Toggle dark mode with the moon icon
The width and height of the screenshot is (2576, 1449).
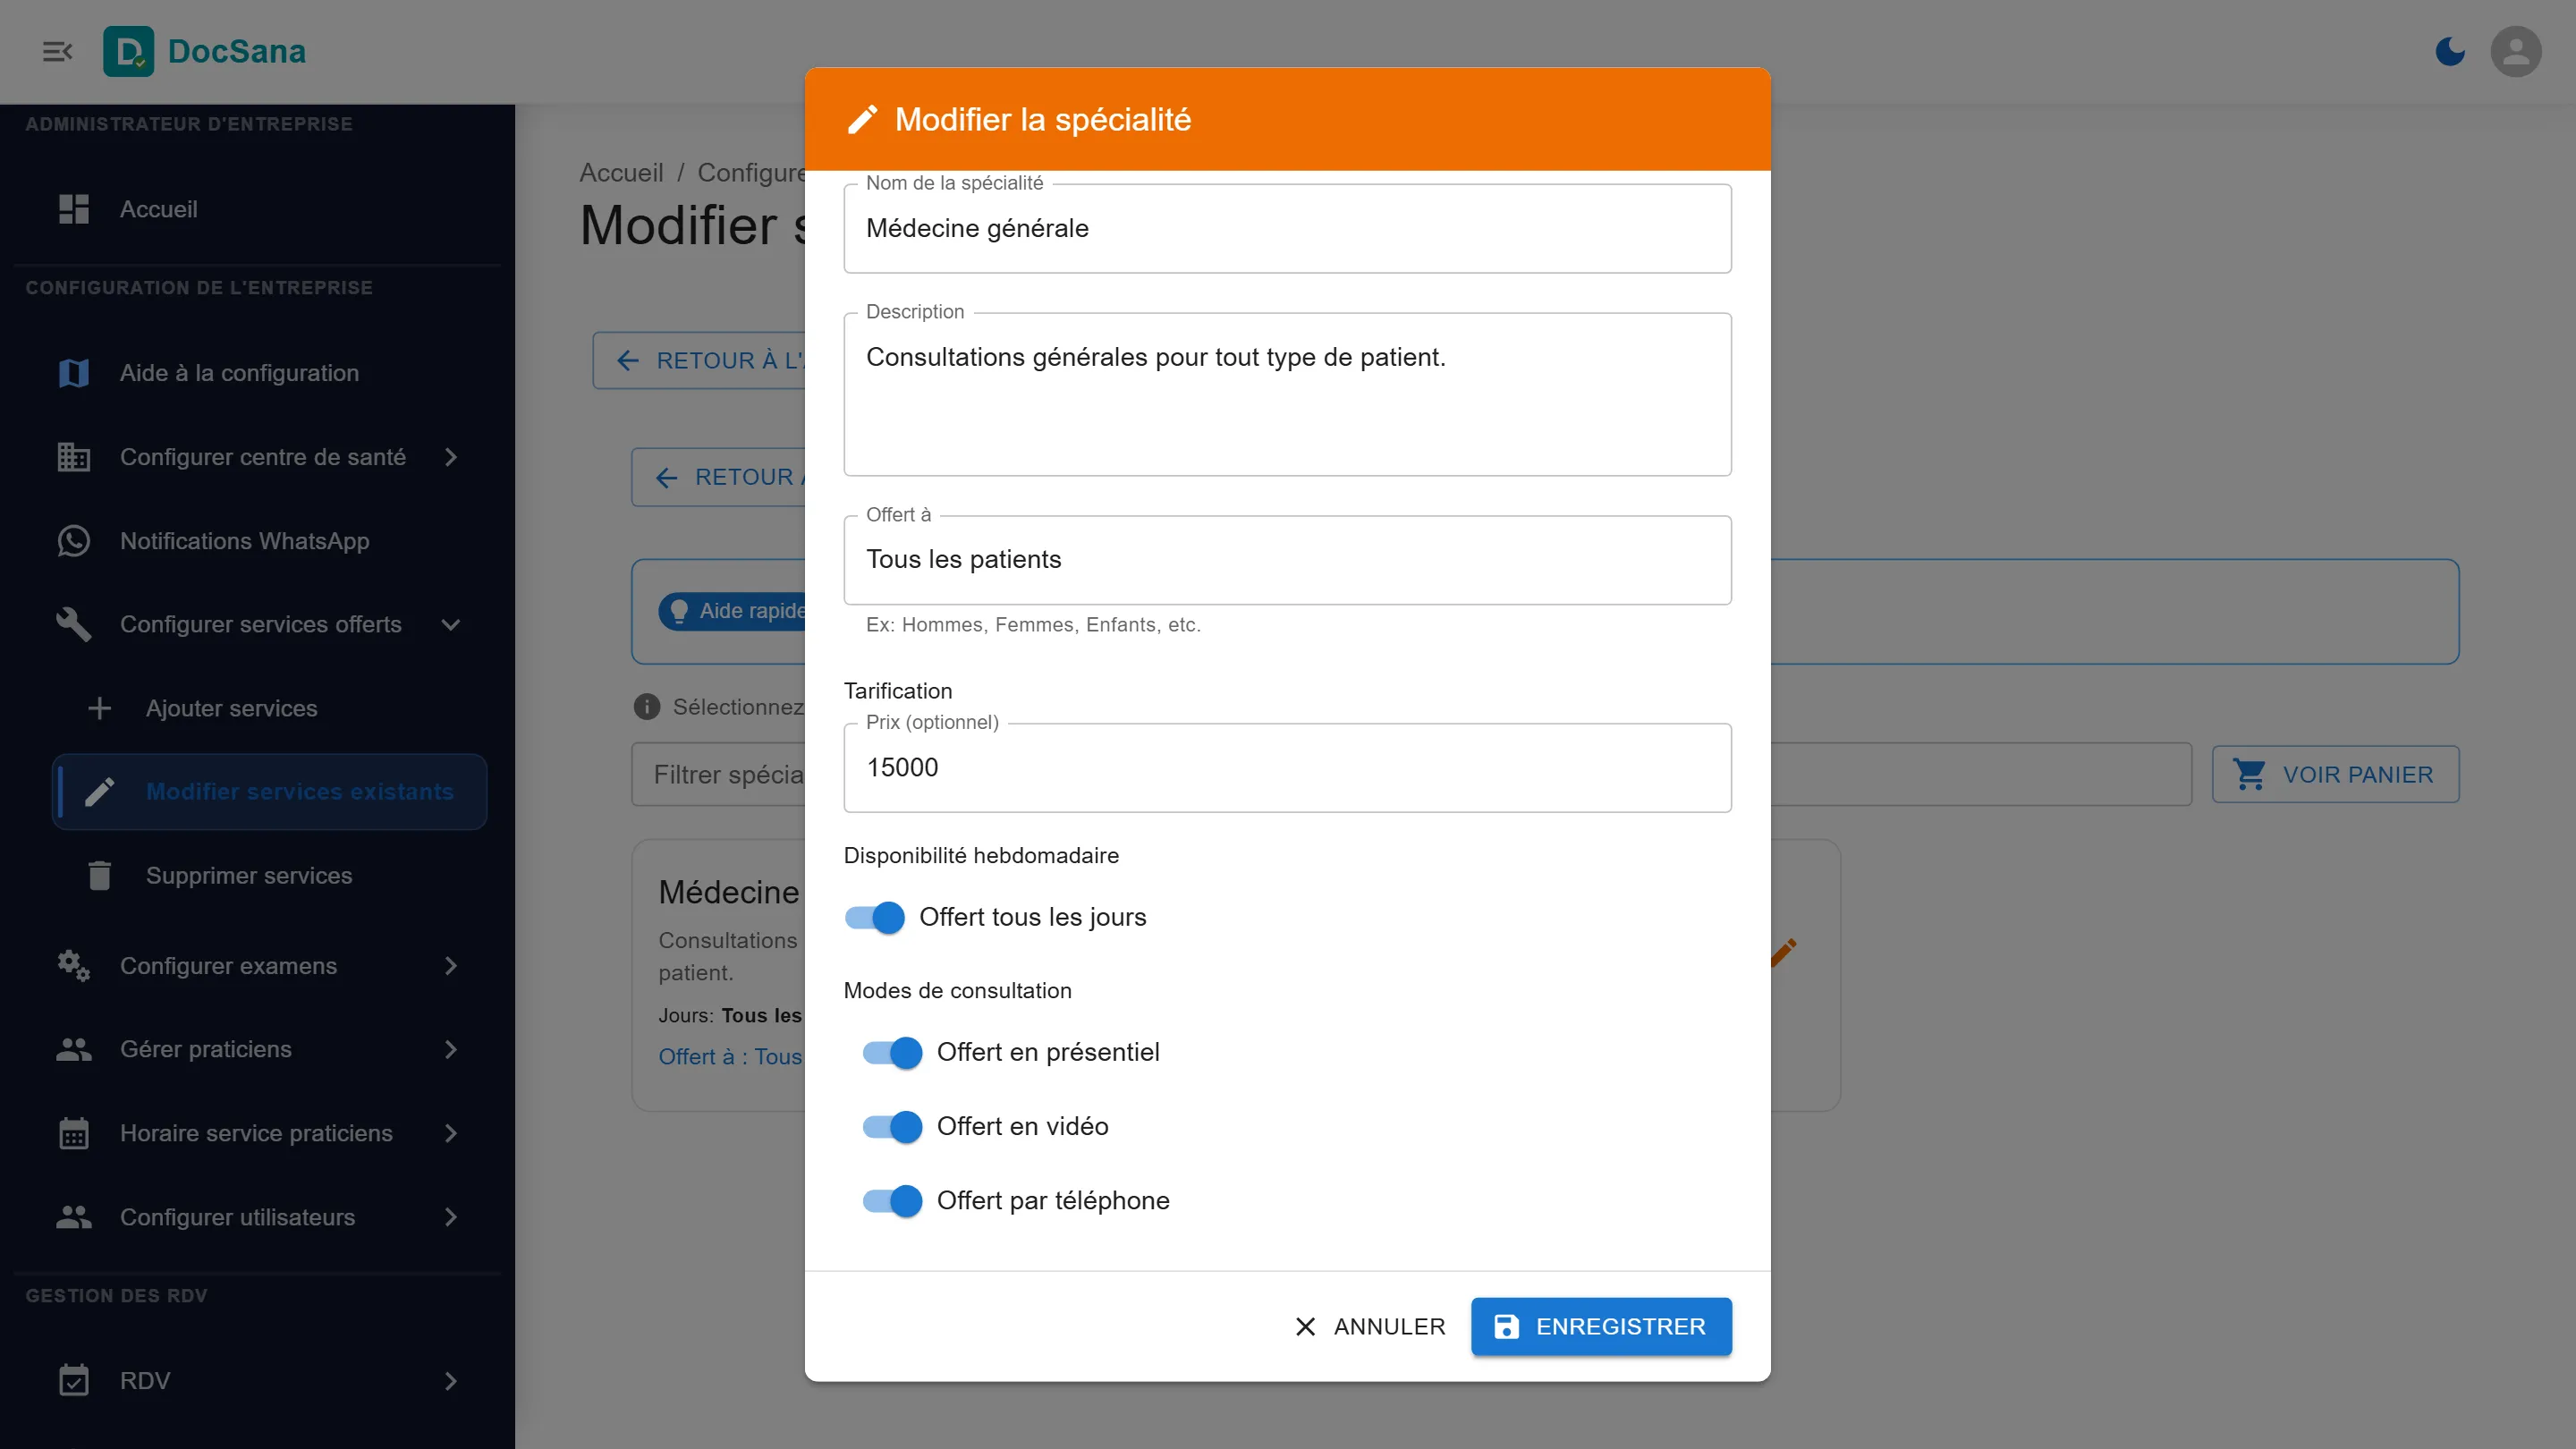2449,51
